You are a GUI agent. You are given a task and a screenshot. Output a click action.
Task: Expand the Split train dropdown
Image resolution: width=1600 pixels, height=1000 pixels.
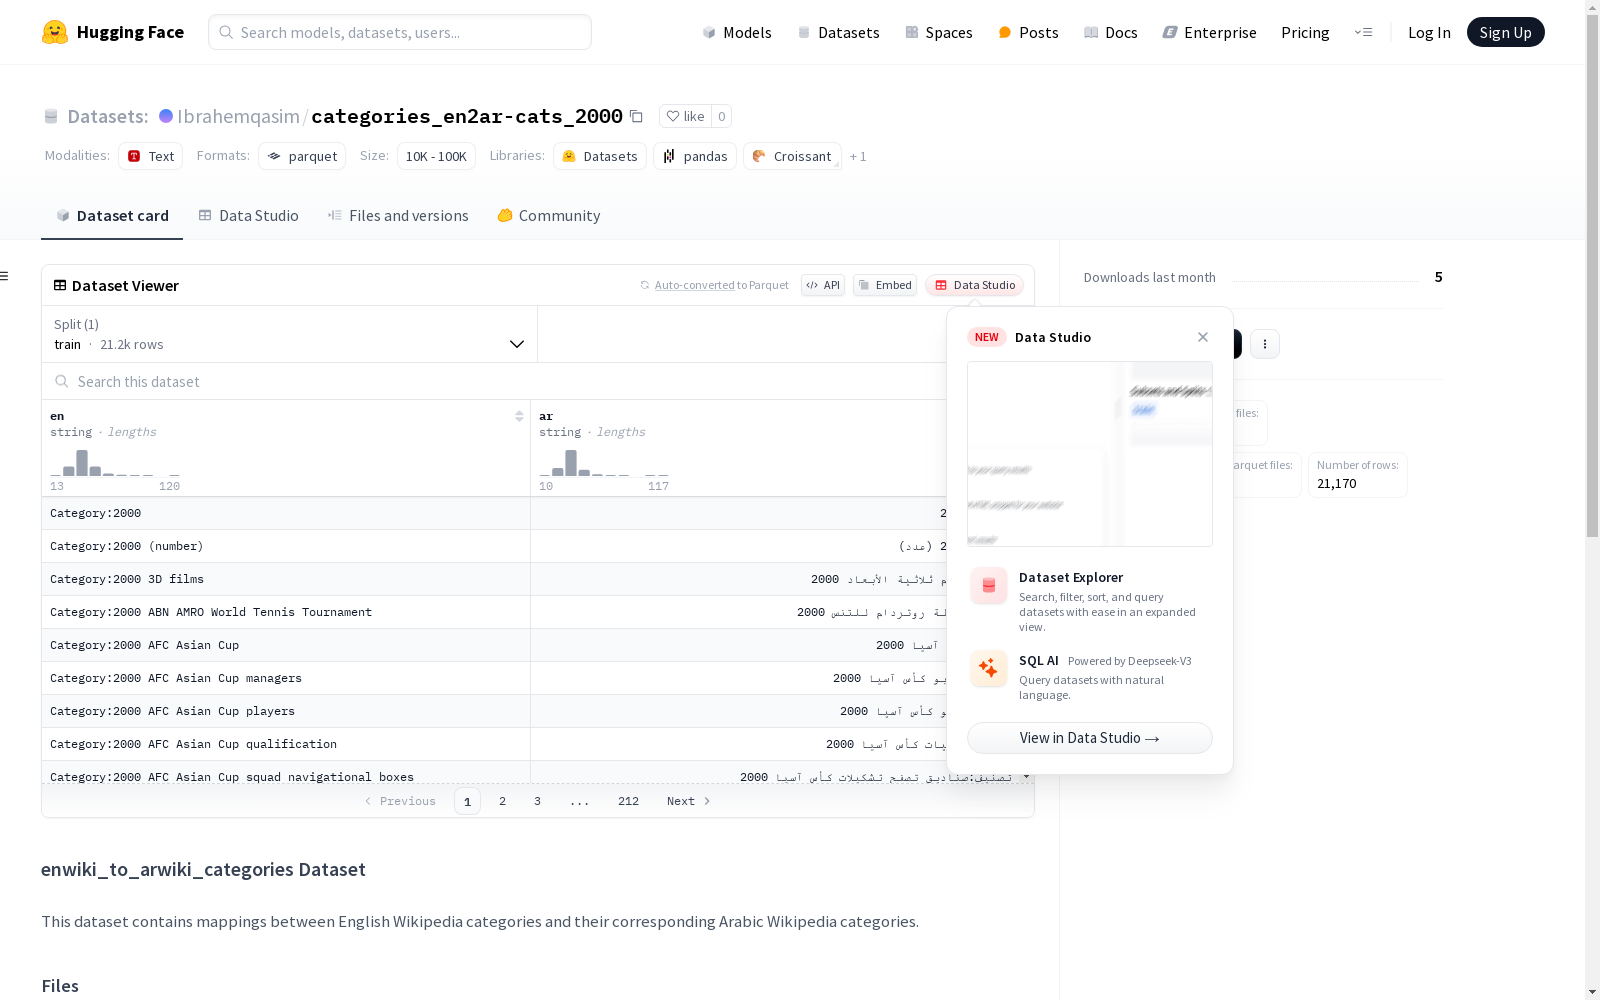click(289, 334)
